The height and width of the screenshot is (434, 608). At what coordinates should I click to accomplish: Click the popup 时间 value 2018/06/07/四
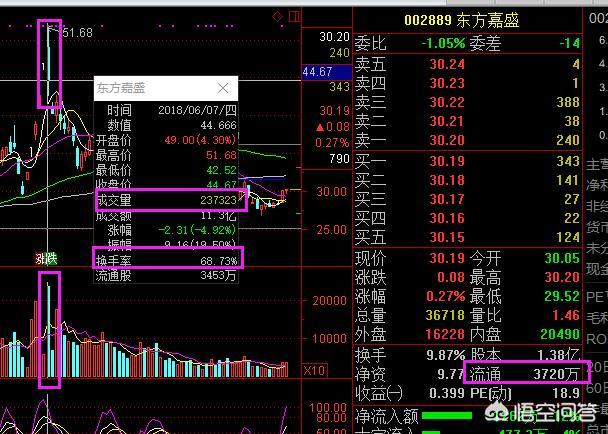click(197, 110)
